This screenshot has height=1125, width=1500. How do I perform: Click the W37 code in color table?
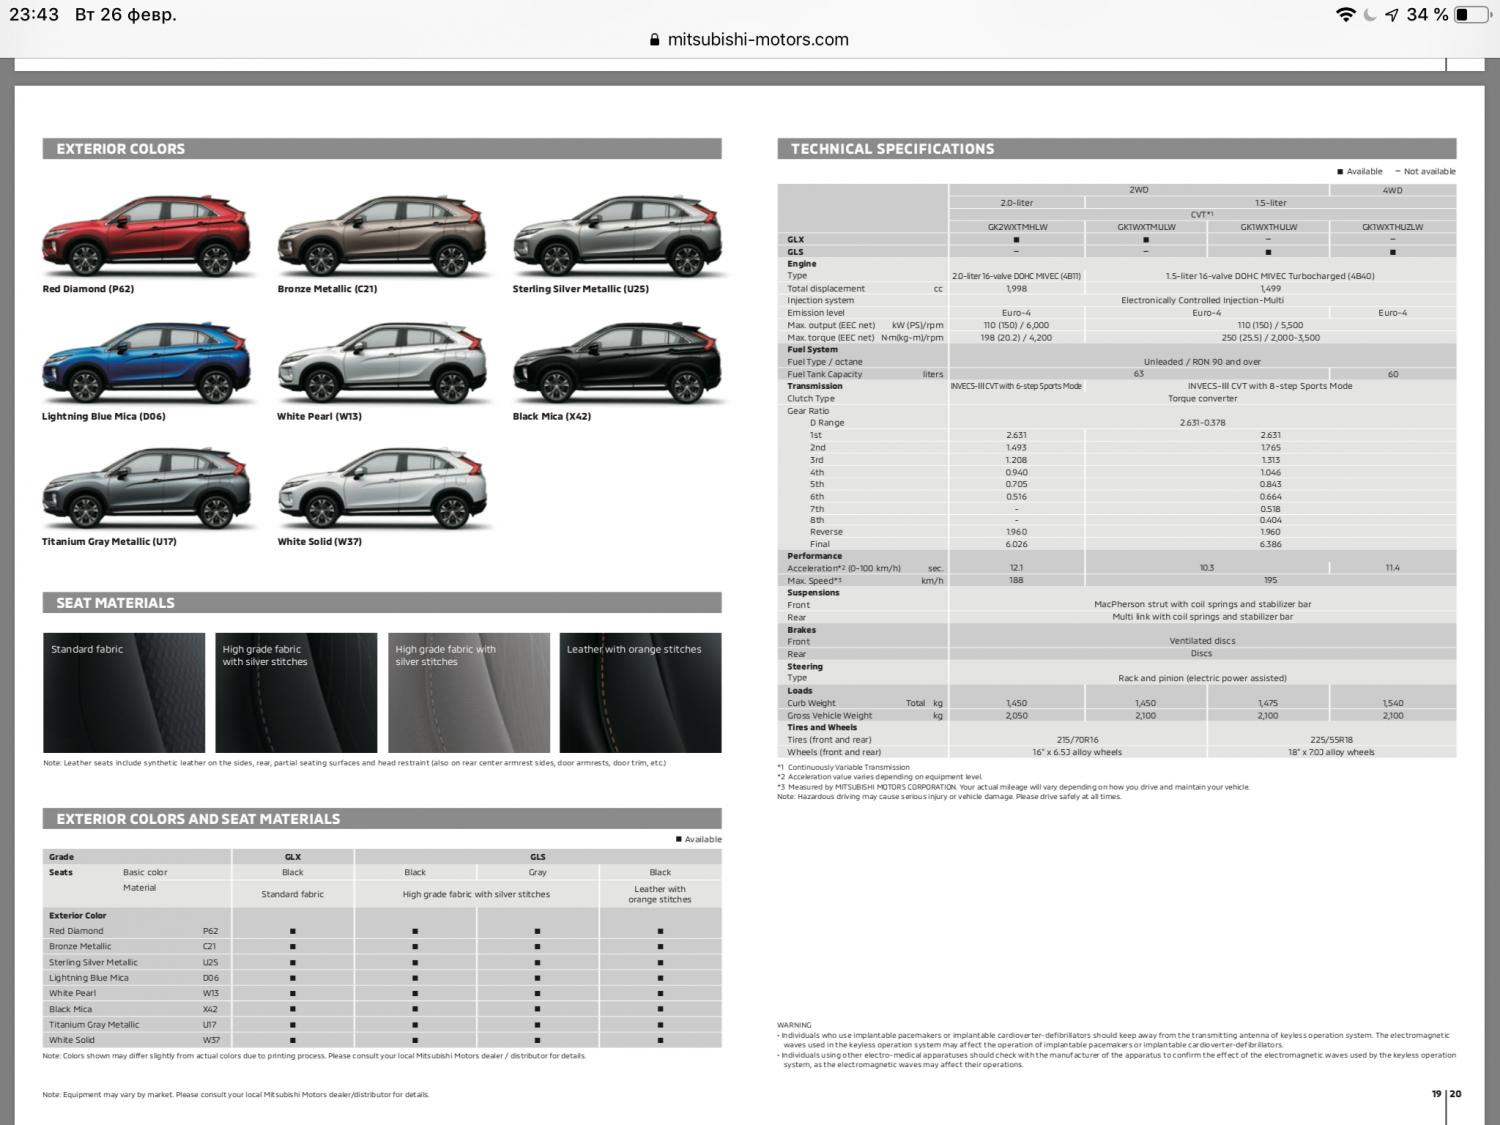click(210, 1040)
